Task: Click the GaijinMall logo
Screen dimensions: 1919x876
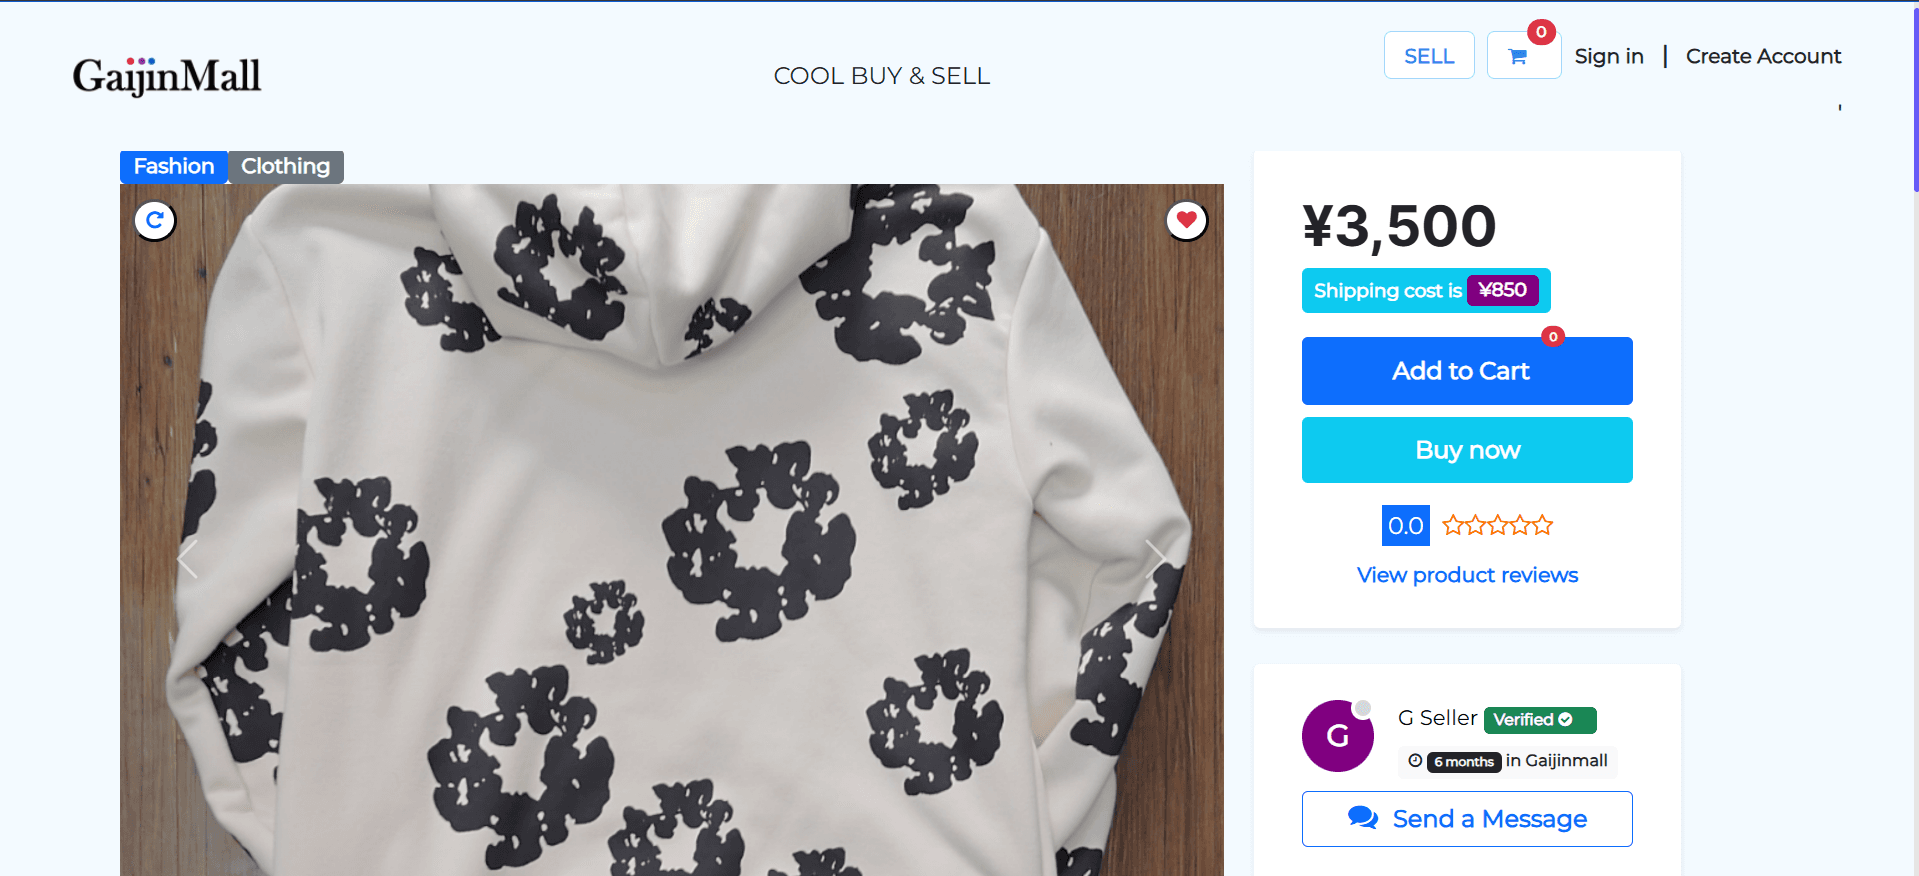Action: [x=167, y=76]
